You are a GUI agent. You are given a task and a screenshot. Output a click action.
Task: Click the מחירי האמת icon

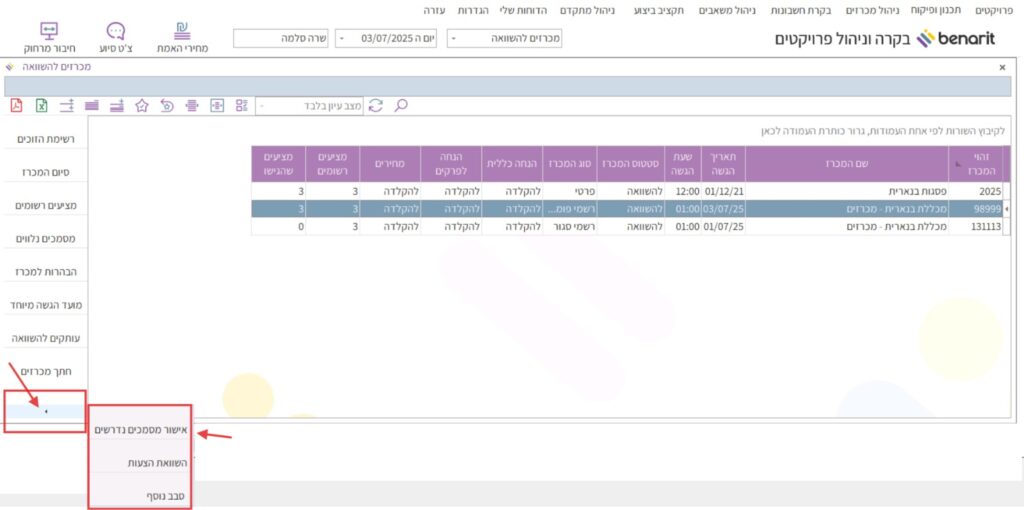click(x=182, y=37)
